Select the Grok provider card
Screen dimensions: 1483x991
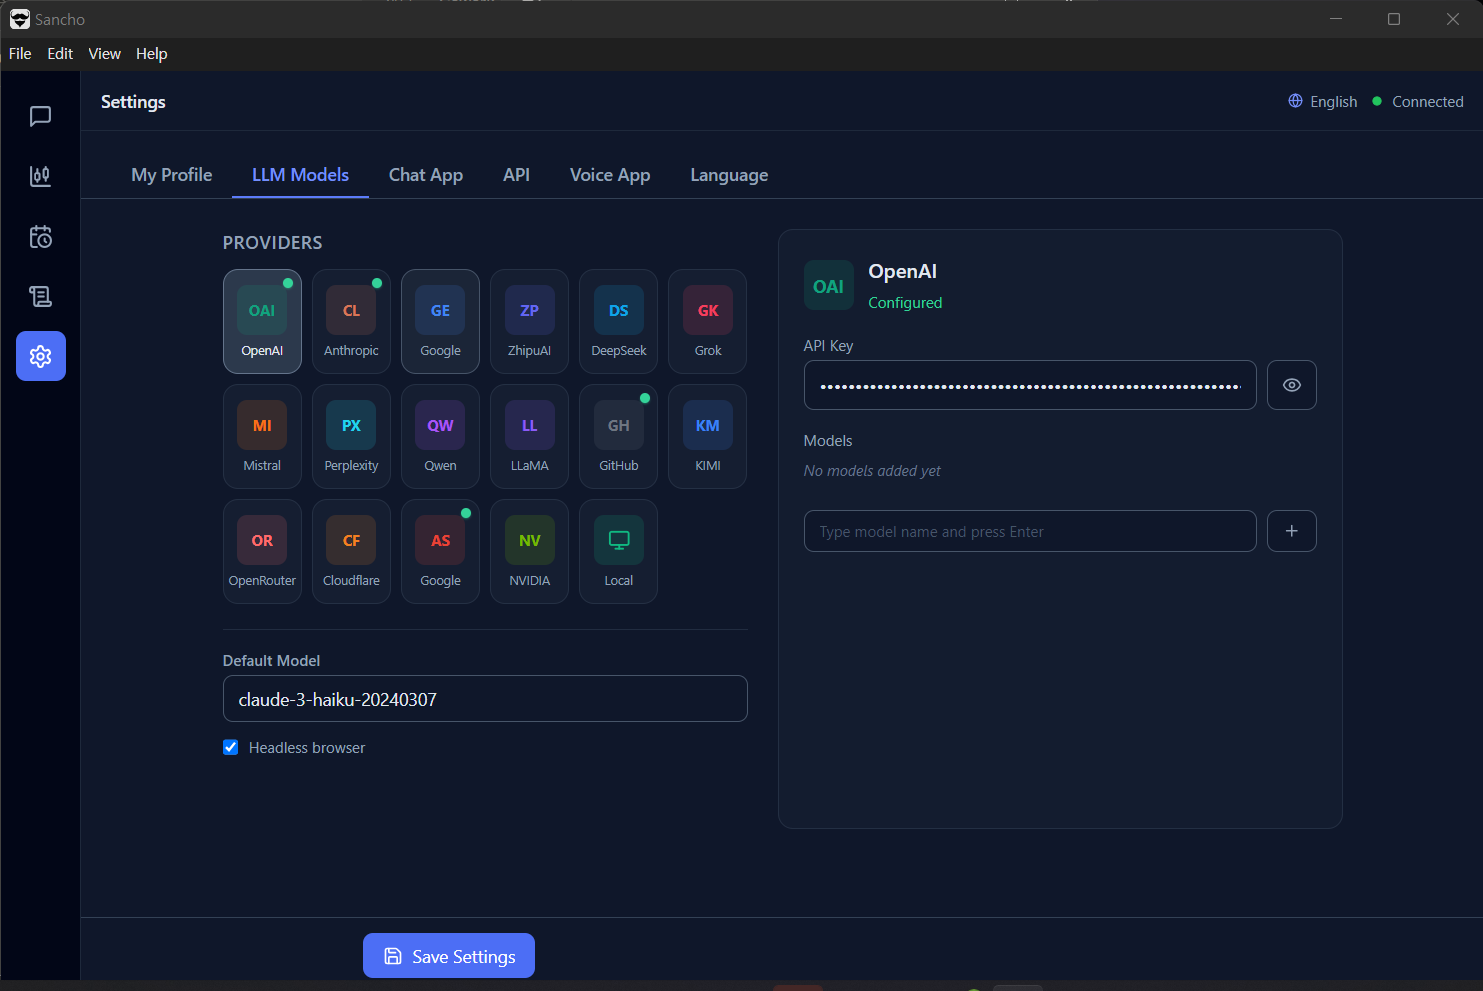click(x=707, y=321)
